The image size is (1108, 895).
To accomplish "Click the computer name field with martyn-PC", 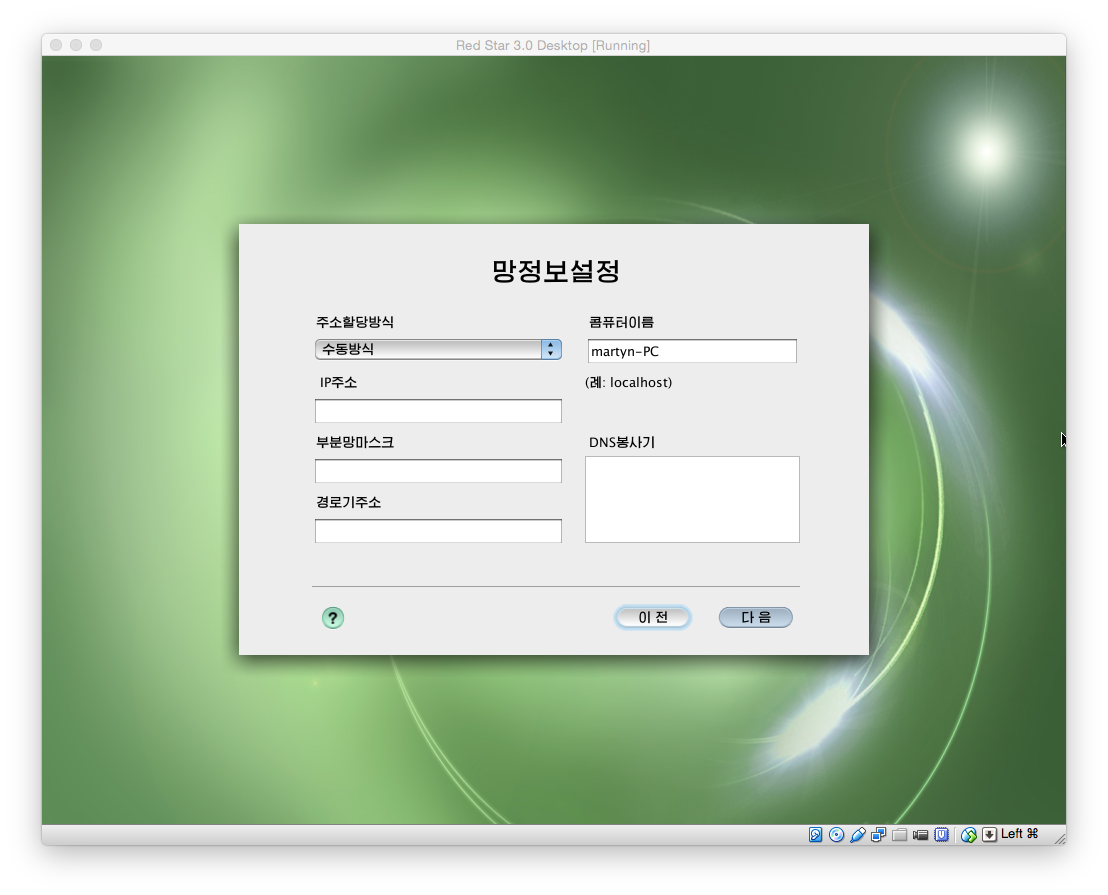I will (692, 351).
